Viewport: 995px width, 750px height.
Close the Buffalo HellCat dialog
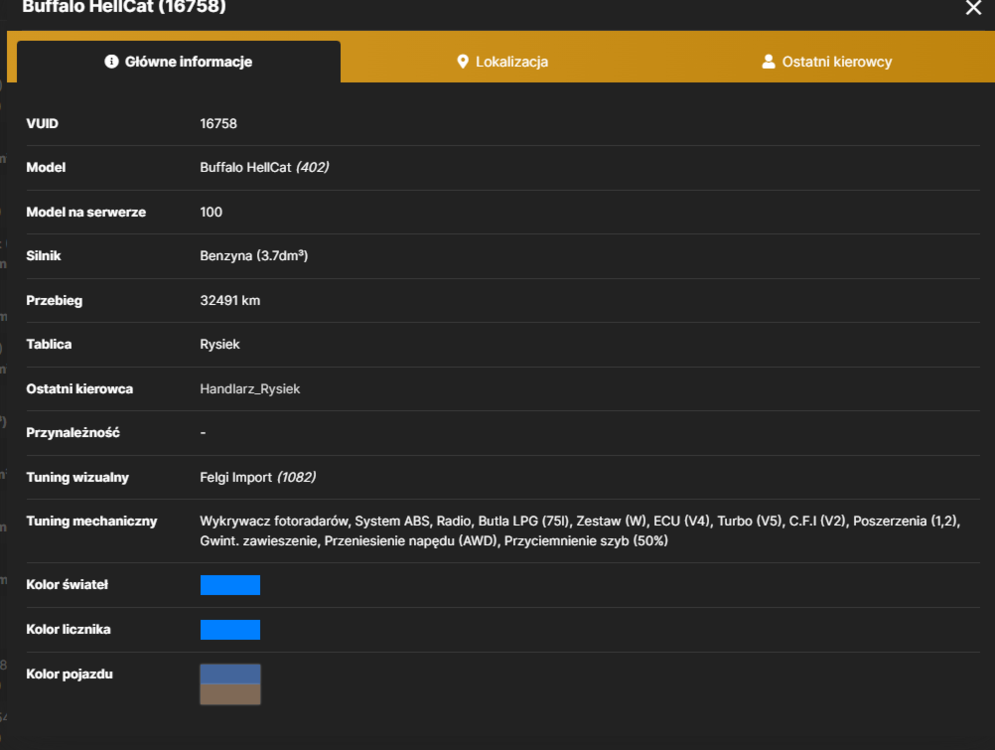point(973,8)
